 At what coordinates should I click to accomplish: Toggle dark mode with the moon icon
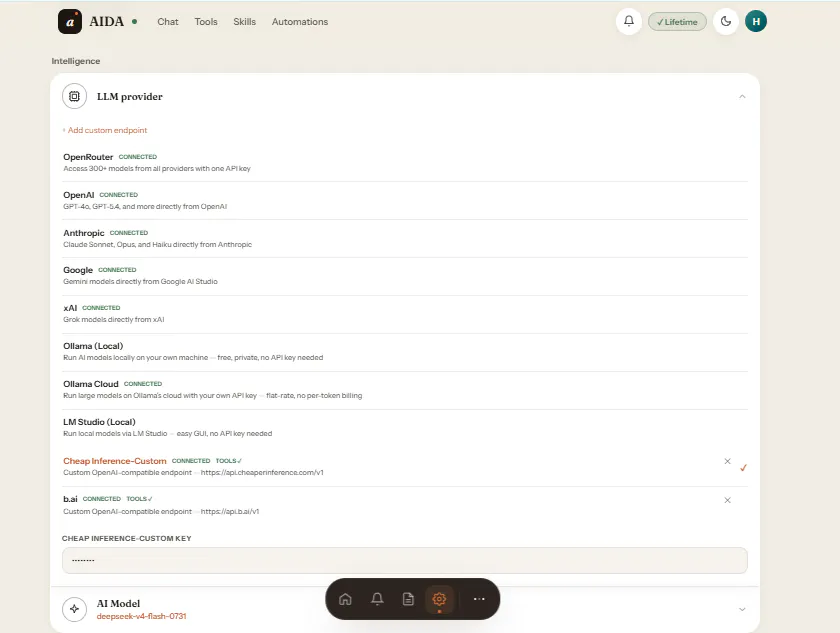click(726, 21)
